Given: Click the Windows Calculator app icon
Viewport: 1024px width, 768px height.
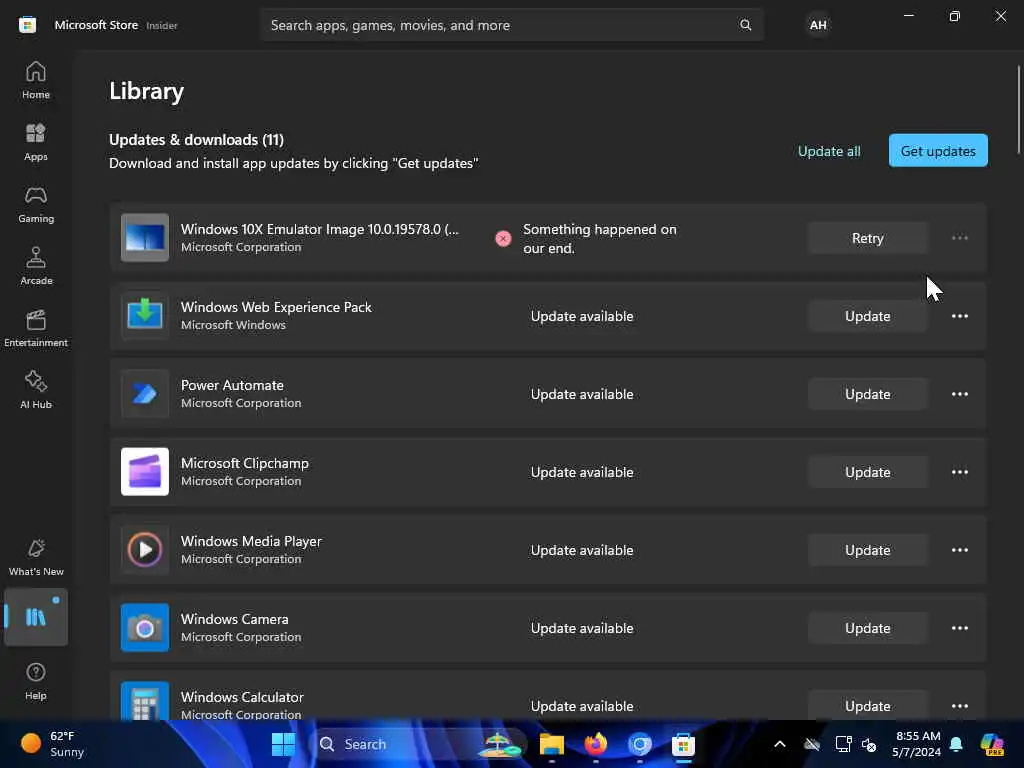Looking at the screenshot, I should (x=145, y=701).
